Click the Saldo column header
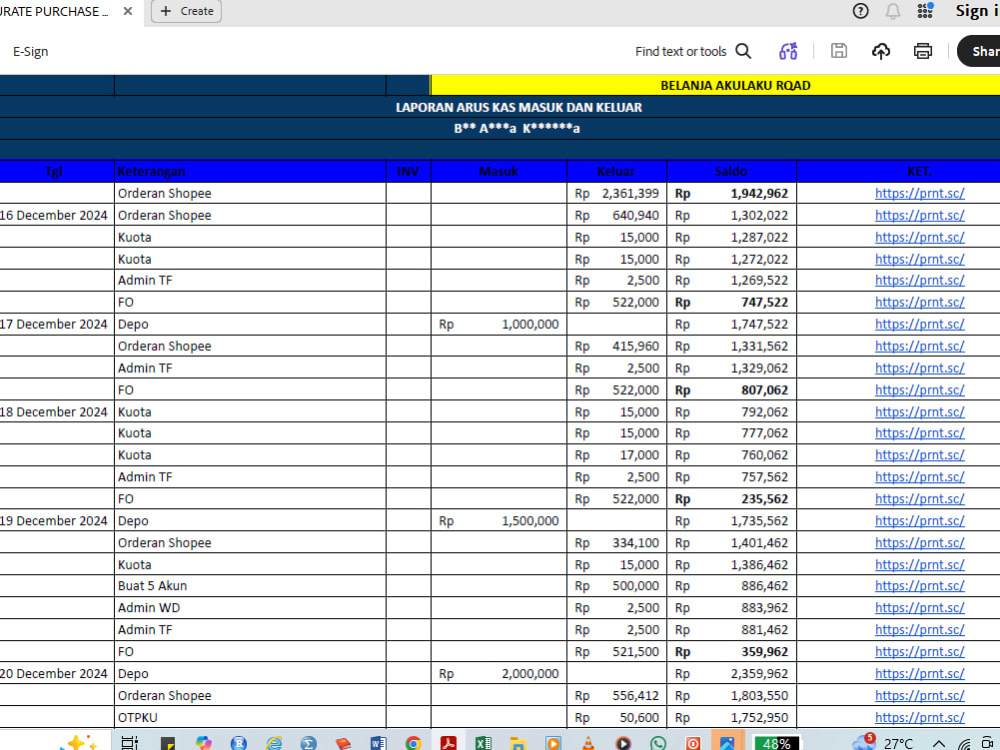1000x750 pixels. (x=731, y=171)
